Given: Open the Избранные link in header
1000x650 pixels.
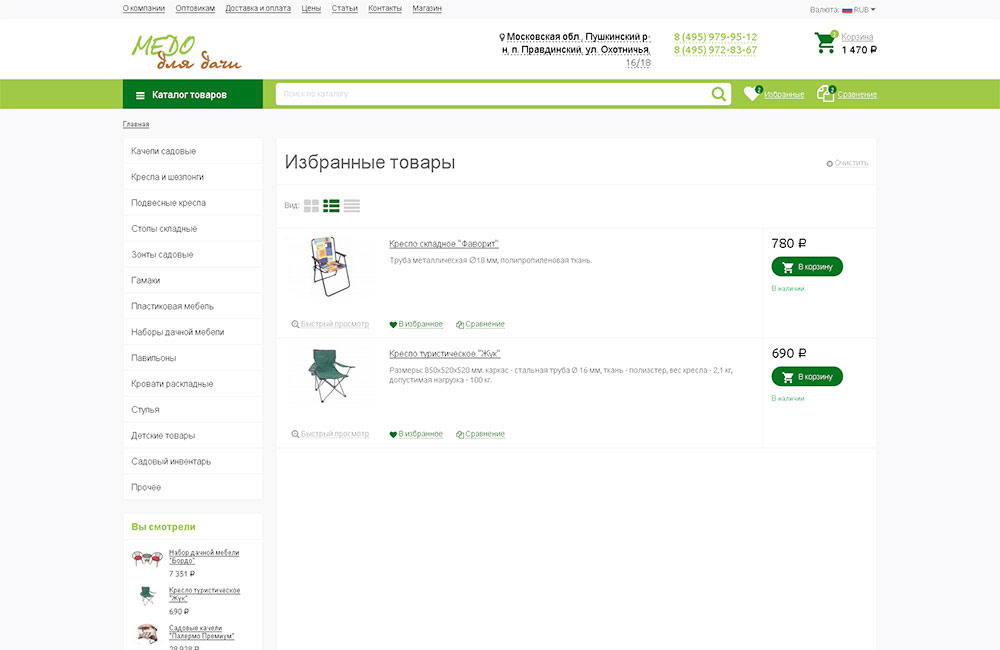Looking at the screenshot, I should (784, 94).
